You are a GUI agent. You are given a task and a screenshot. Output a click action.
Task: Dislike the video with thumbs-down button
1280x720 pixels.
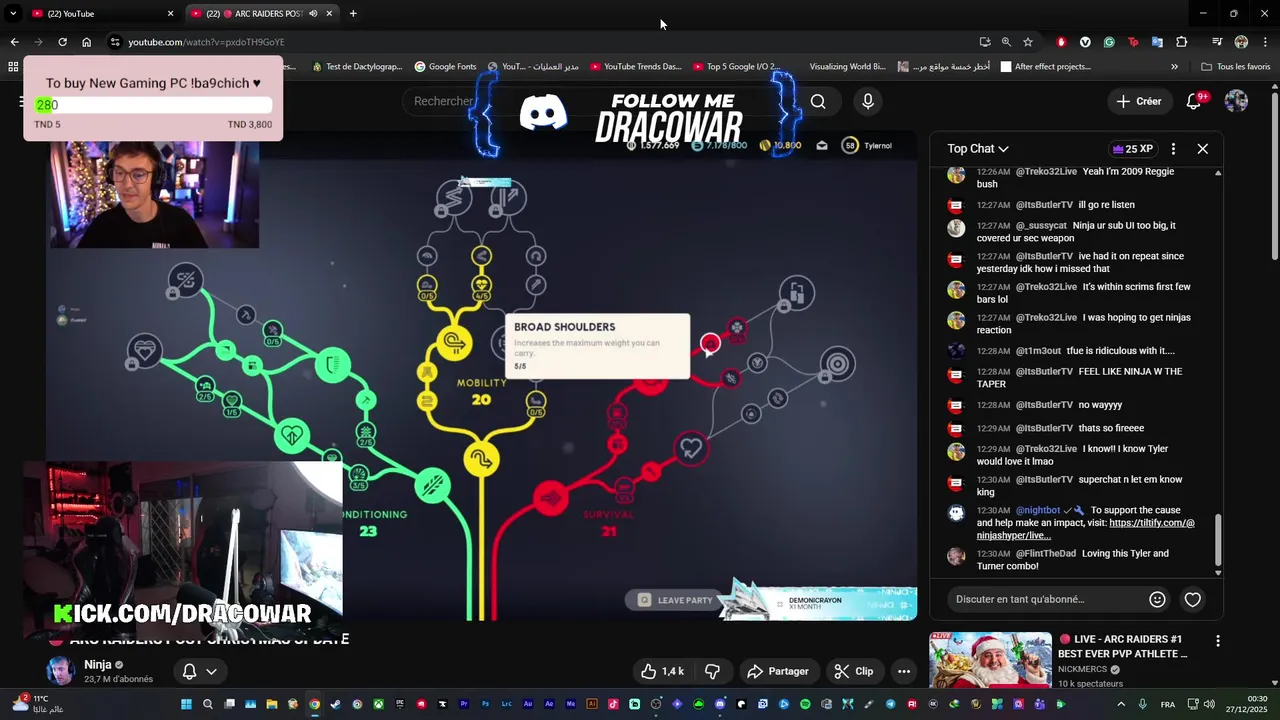[x=713, y=671]
